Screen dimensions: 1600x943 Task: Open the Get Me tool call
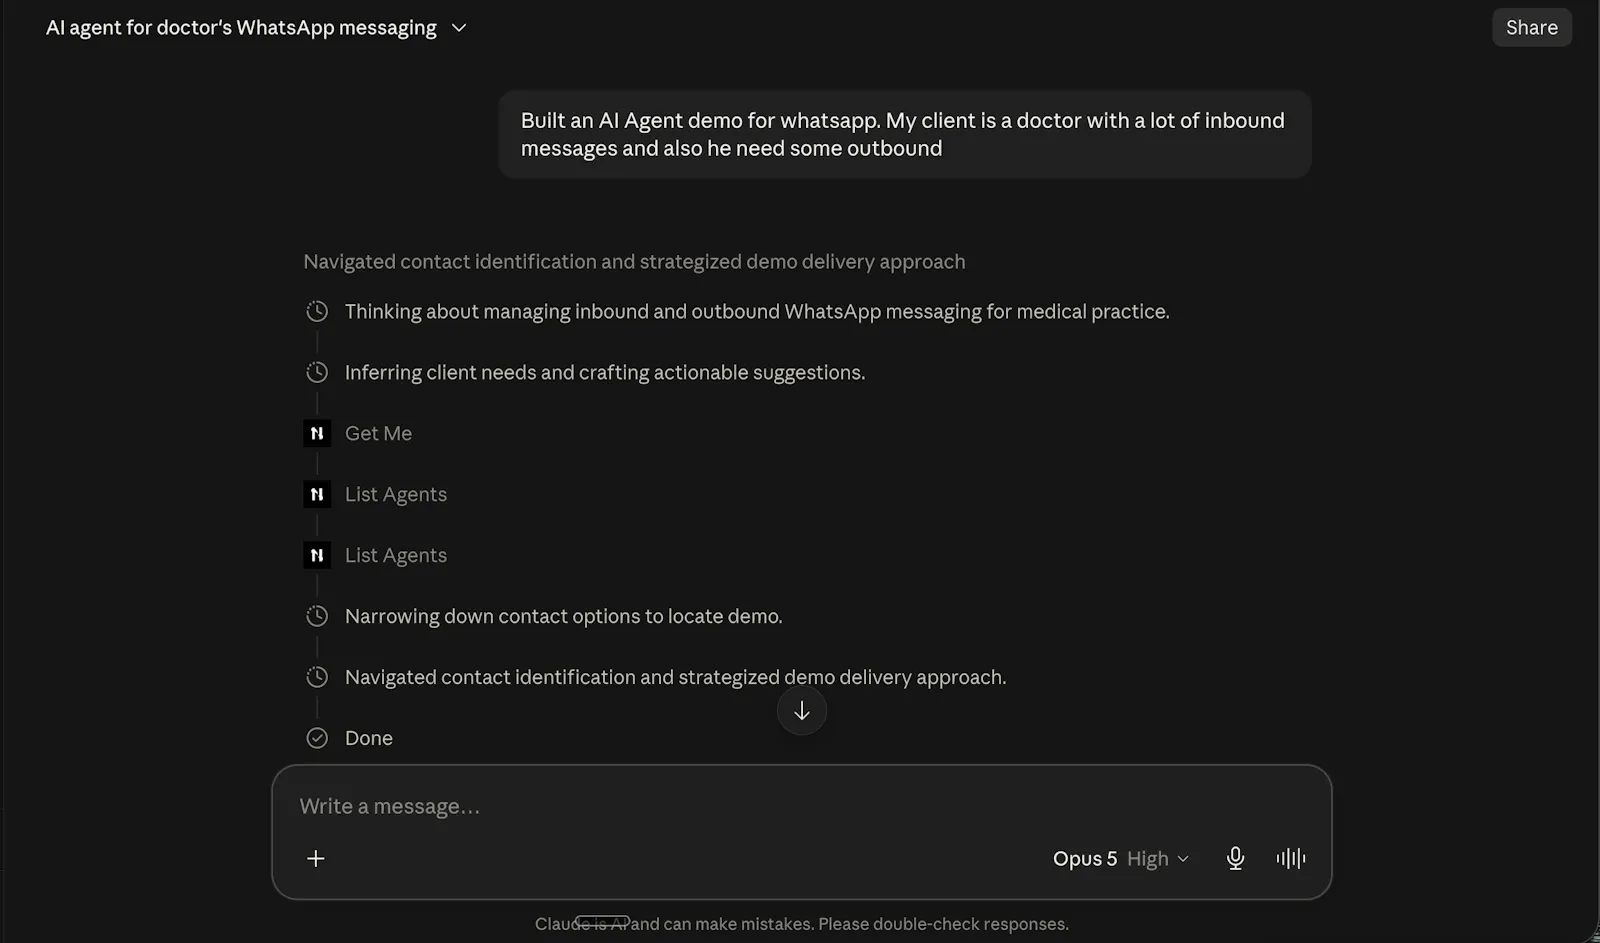[x=378, y=433]
